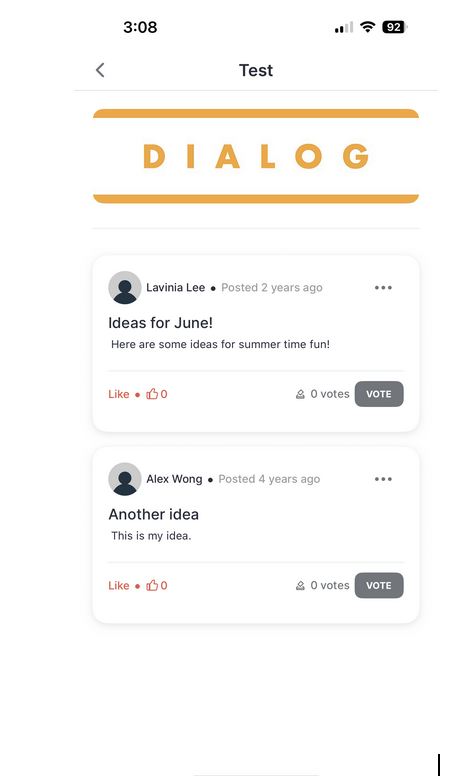Tap the Wi-Fi icon in status bar
Image resolution: width=456 pixels, height=776 pixels.
tap(367, 27)
